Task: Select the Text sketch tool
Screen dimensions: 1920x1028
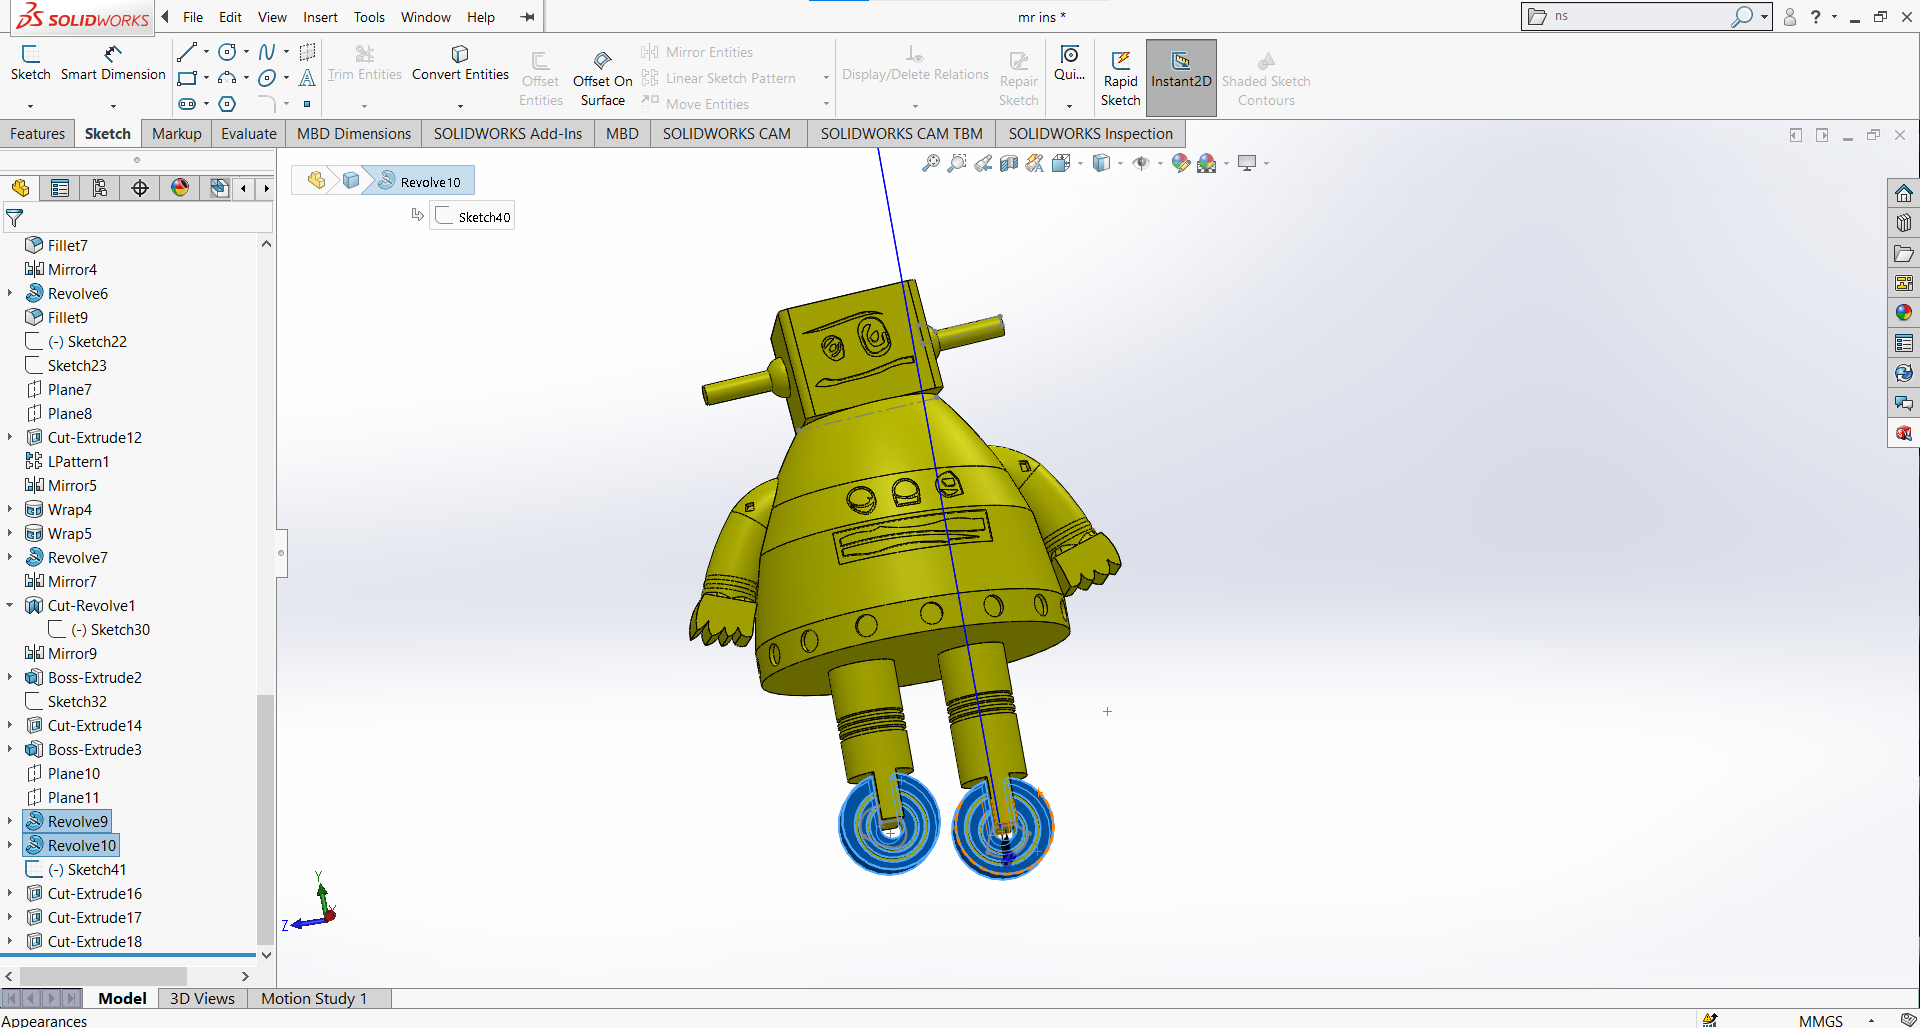Action: 307,78
